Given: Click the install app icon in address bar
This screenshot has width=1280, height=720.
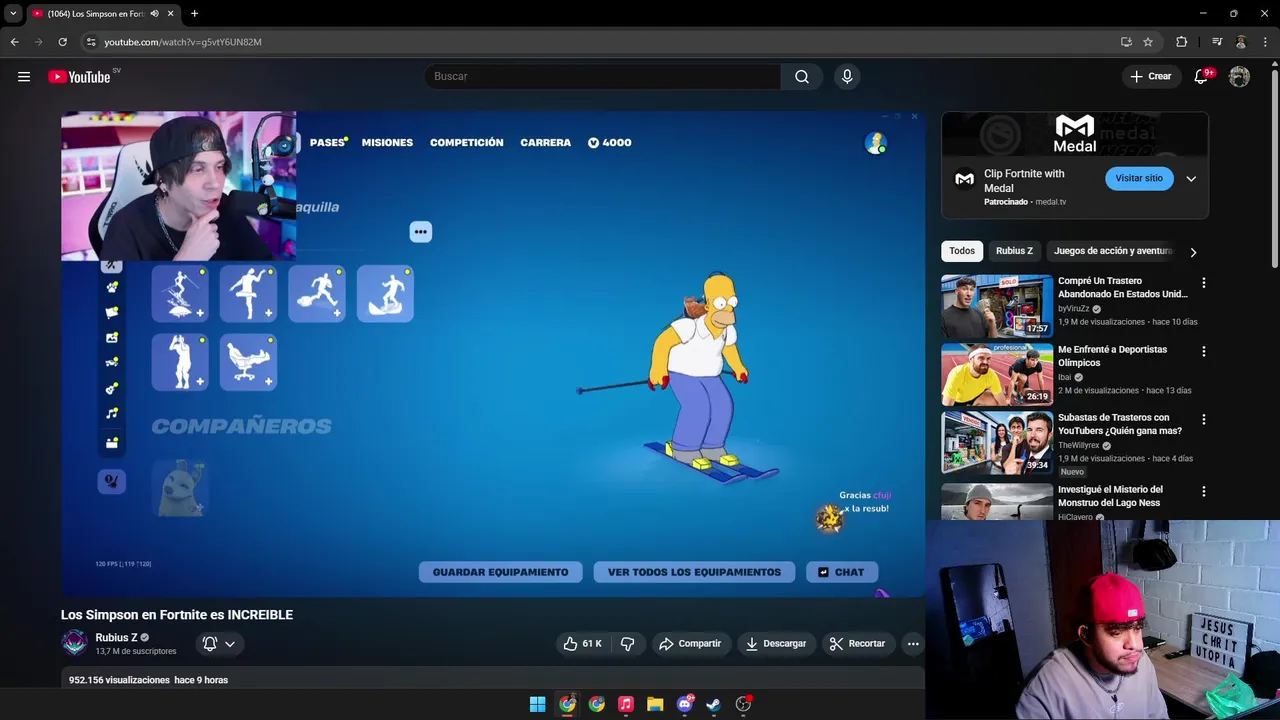Looking at the screenshot, I should pyautogui.click(x=1126, y=42).
